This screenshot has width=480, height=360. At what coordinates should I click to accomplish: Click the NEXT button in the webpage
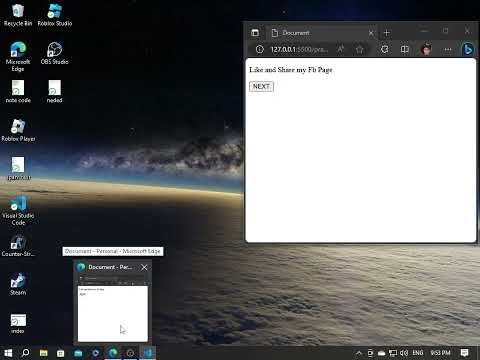(x=261, y=87)
